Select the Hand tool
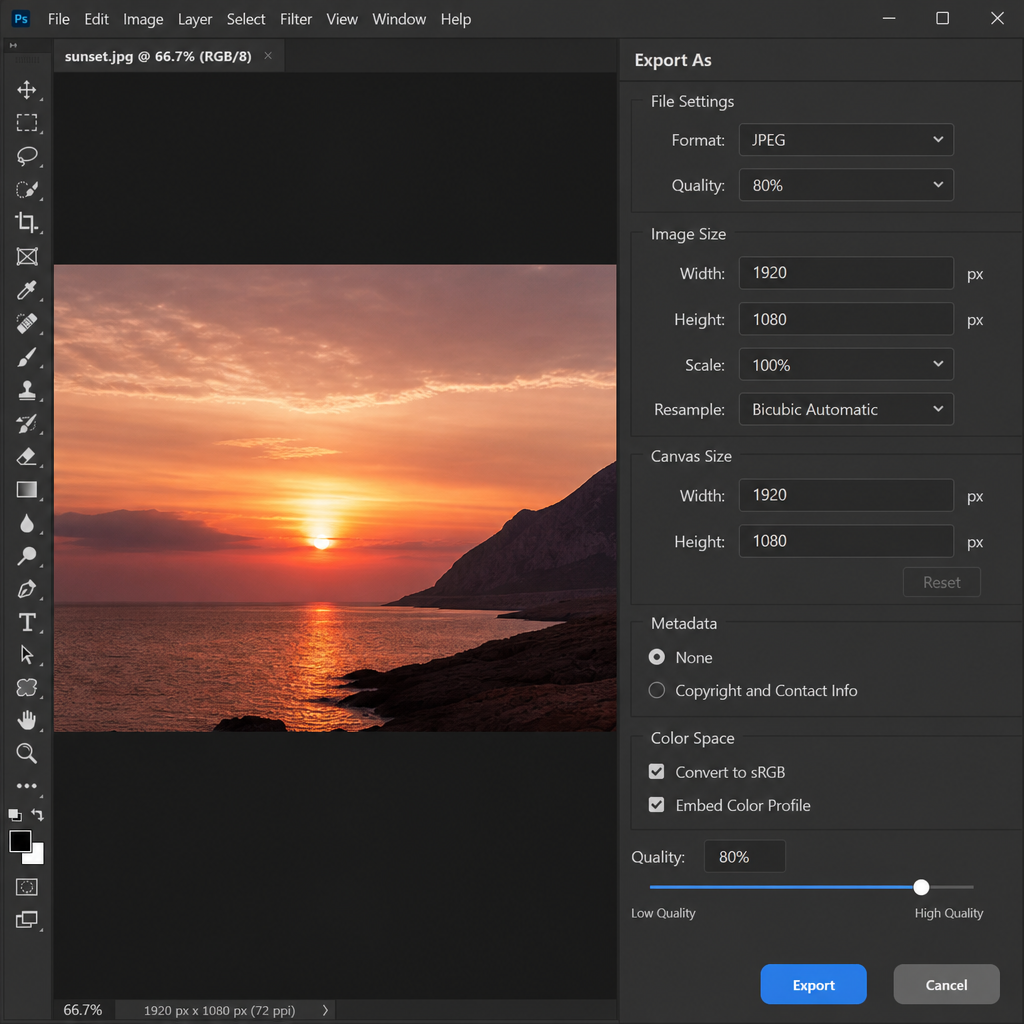The width and height of the screenshot is (1024, 1024). pos(26,720)
